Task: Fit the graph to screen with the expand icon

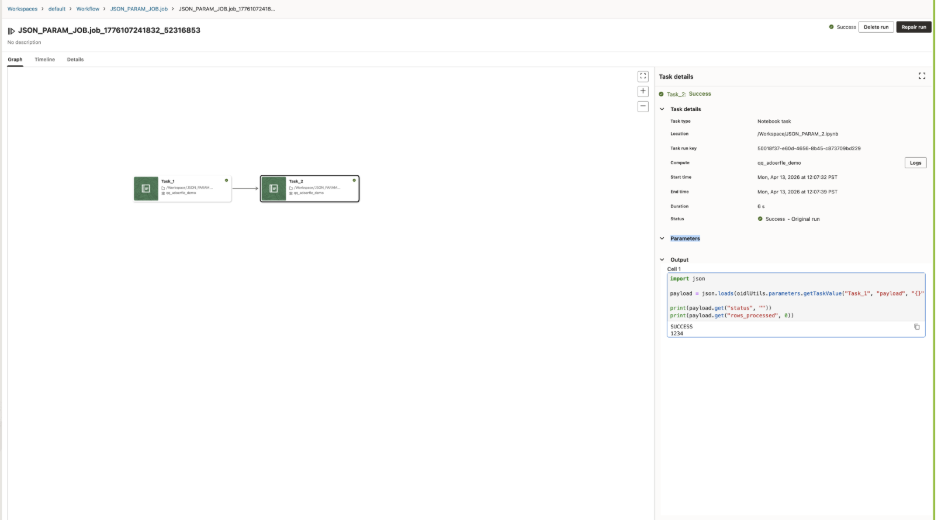Action: 643,76
